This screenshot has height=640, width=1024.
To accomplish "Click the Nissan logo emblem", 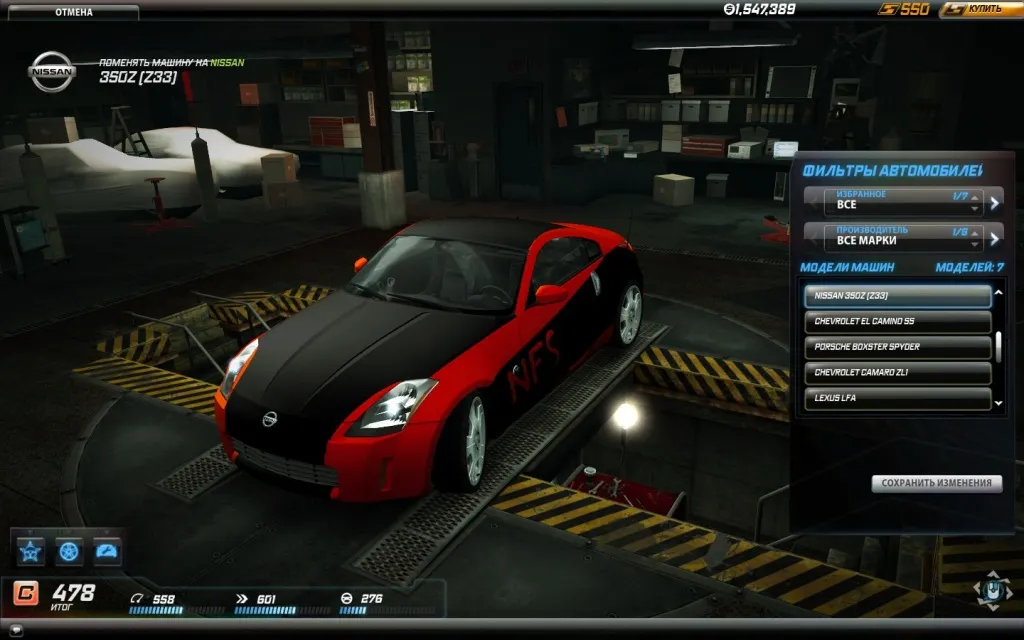I will click(52, 71).
